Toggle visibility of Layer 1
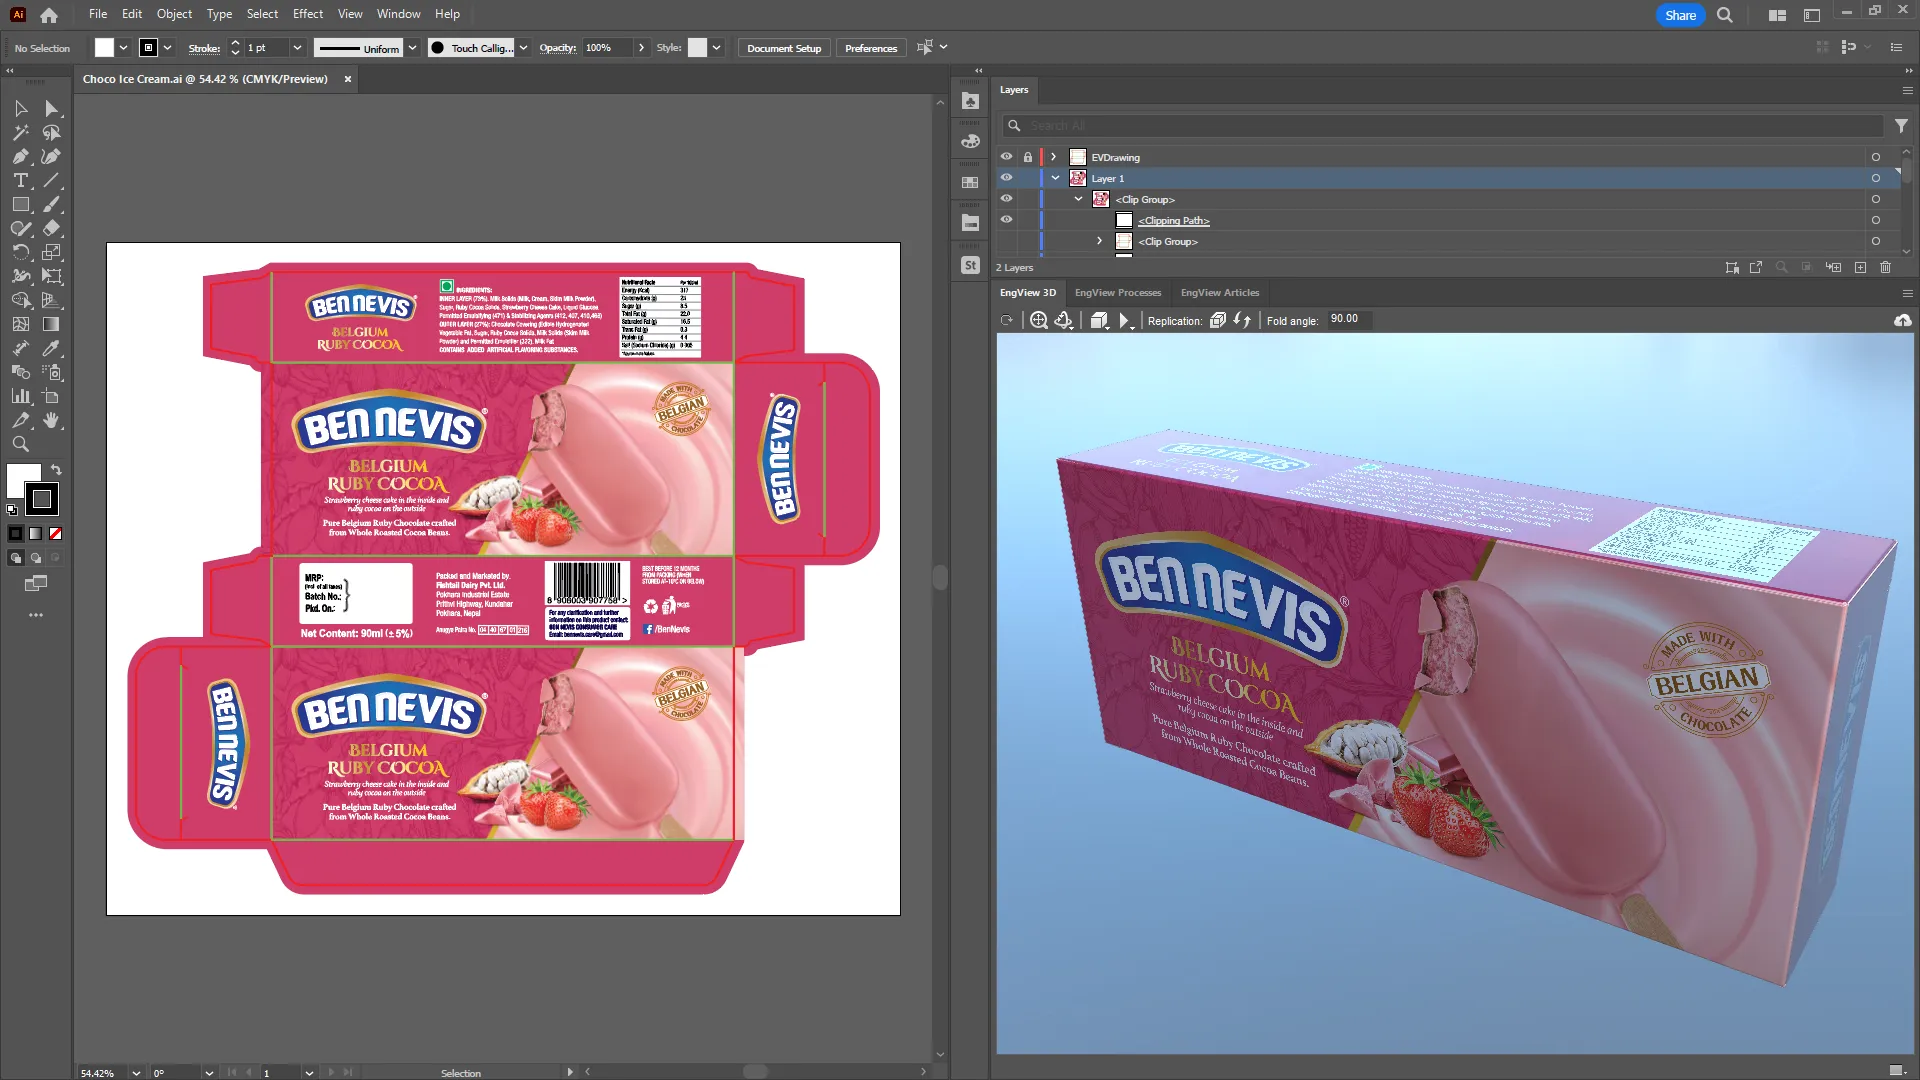Viewport: 1920px width, 1080px height. (x=1006, y=178)
